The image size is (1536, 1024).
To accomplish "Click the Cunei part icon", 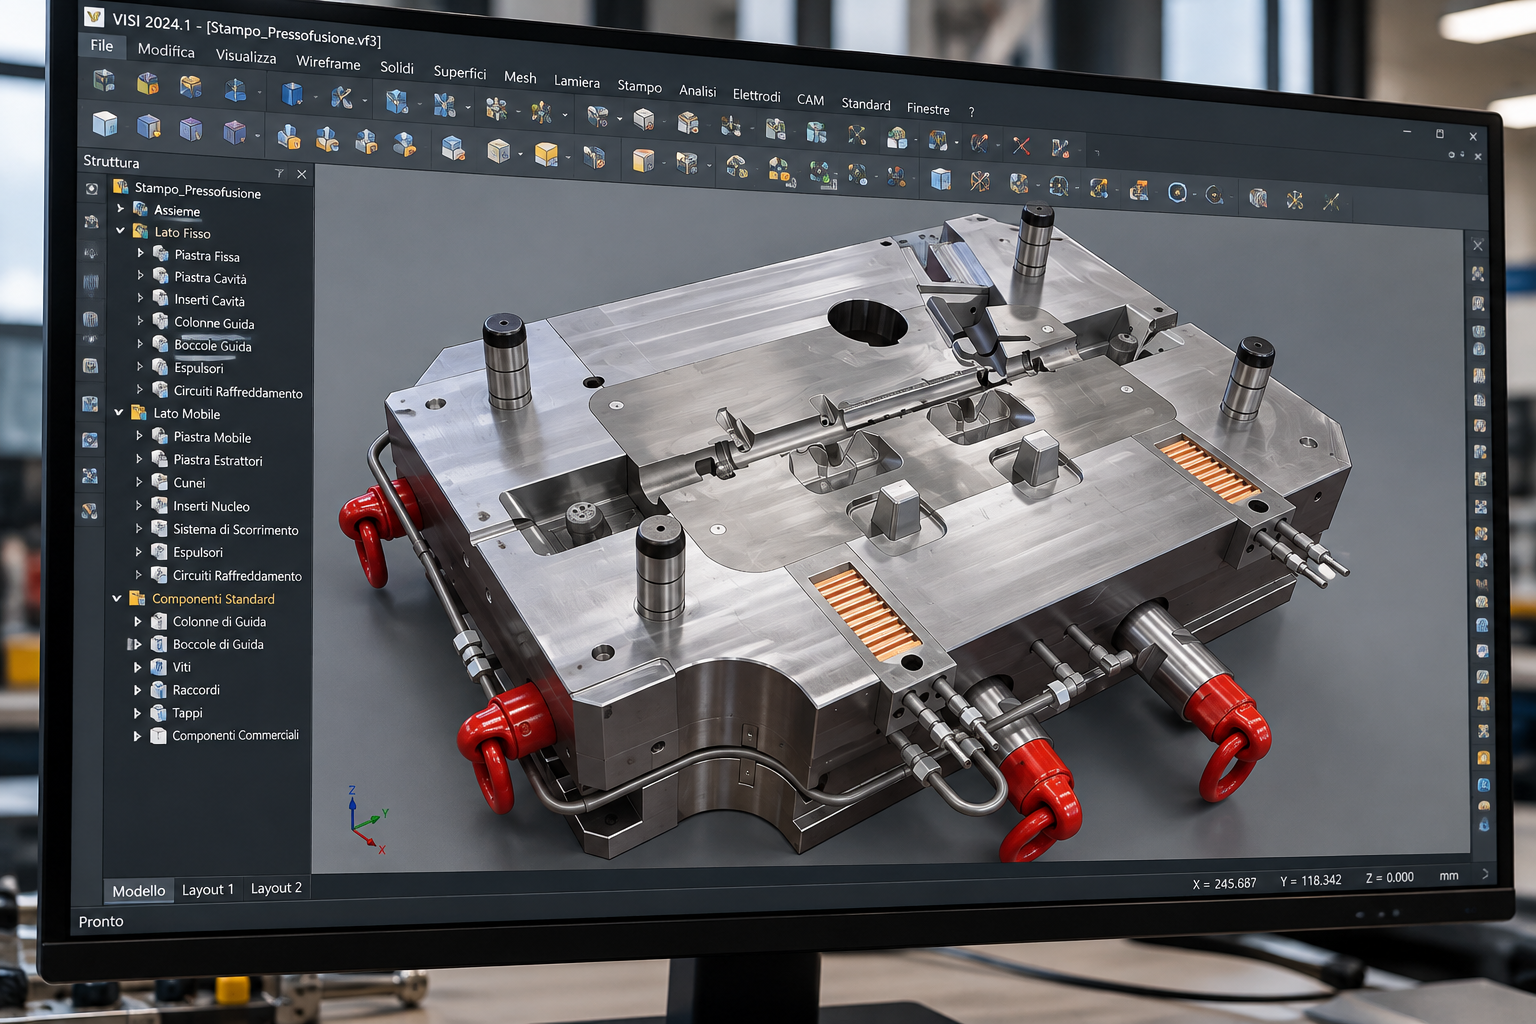I will 159,481.
